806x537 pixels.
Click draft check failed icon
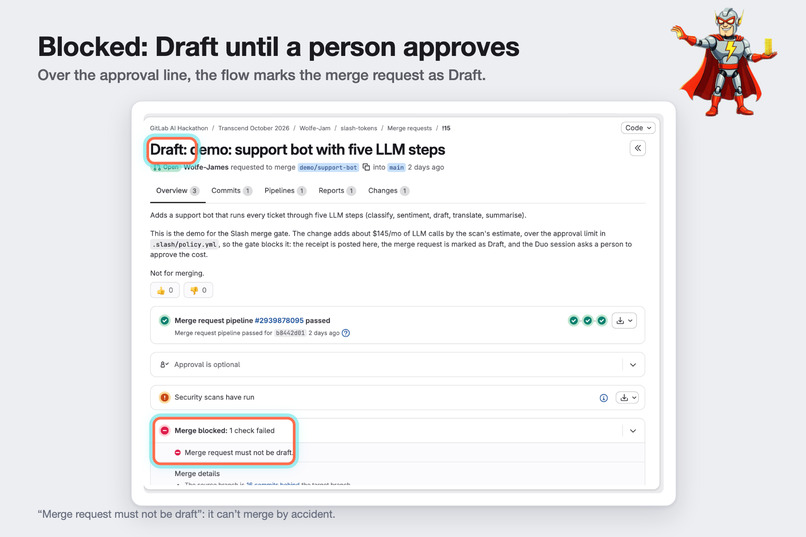pyautogui.click(x=177, y=453)
